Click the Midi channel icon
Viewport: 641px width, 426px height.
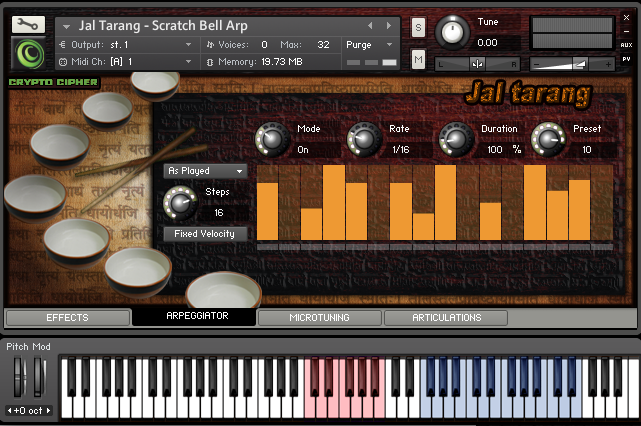(x=63, y=62)
